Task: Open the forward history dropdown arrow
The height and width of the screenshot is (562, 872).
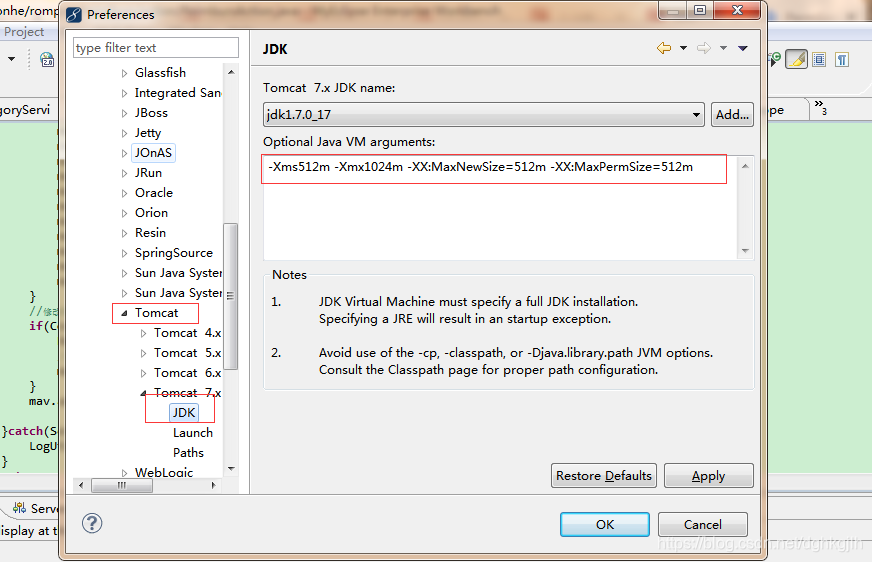Action: coord(724,48)
